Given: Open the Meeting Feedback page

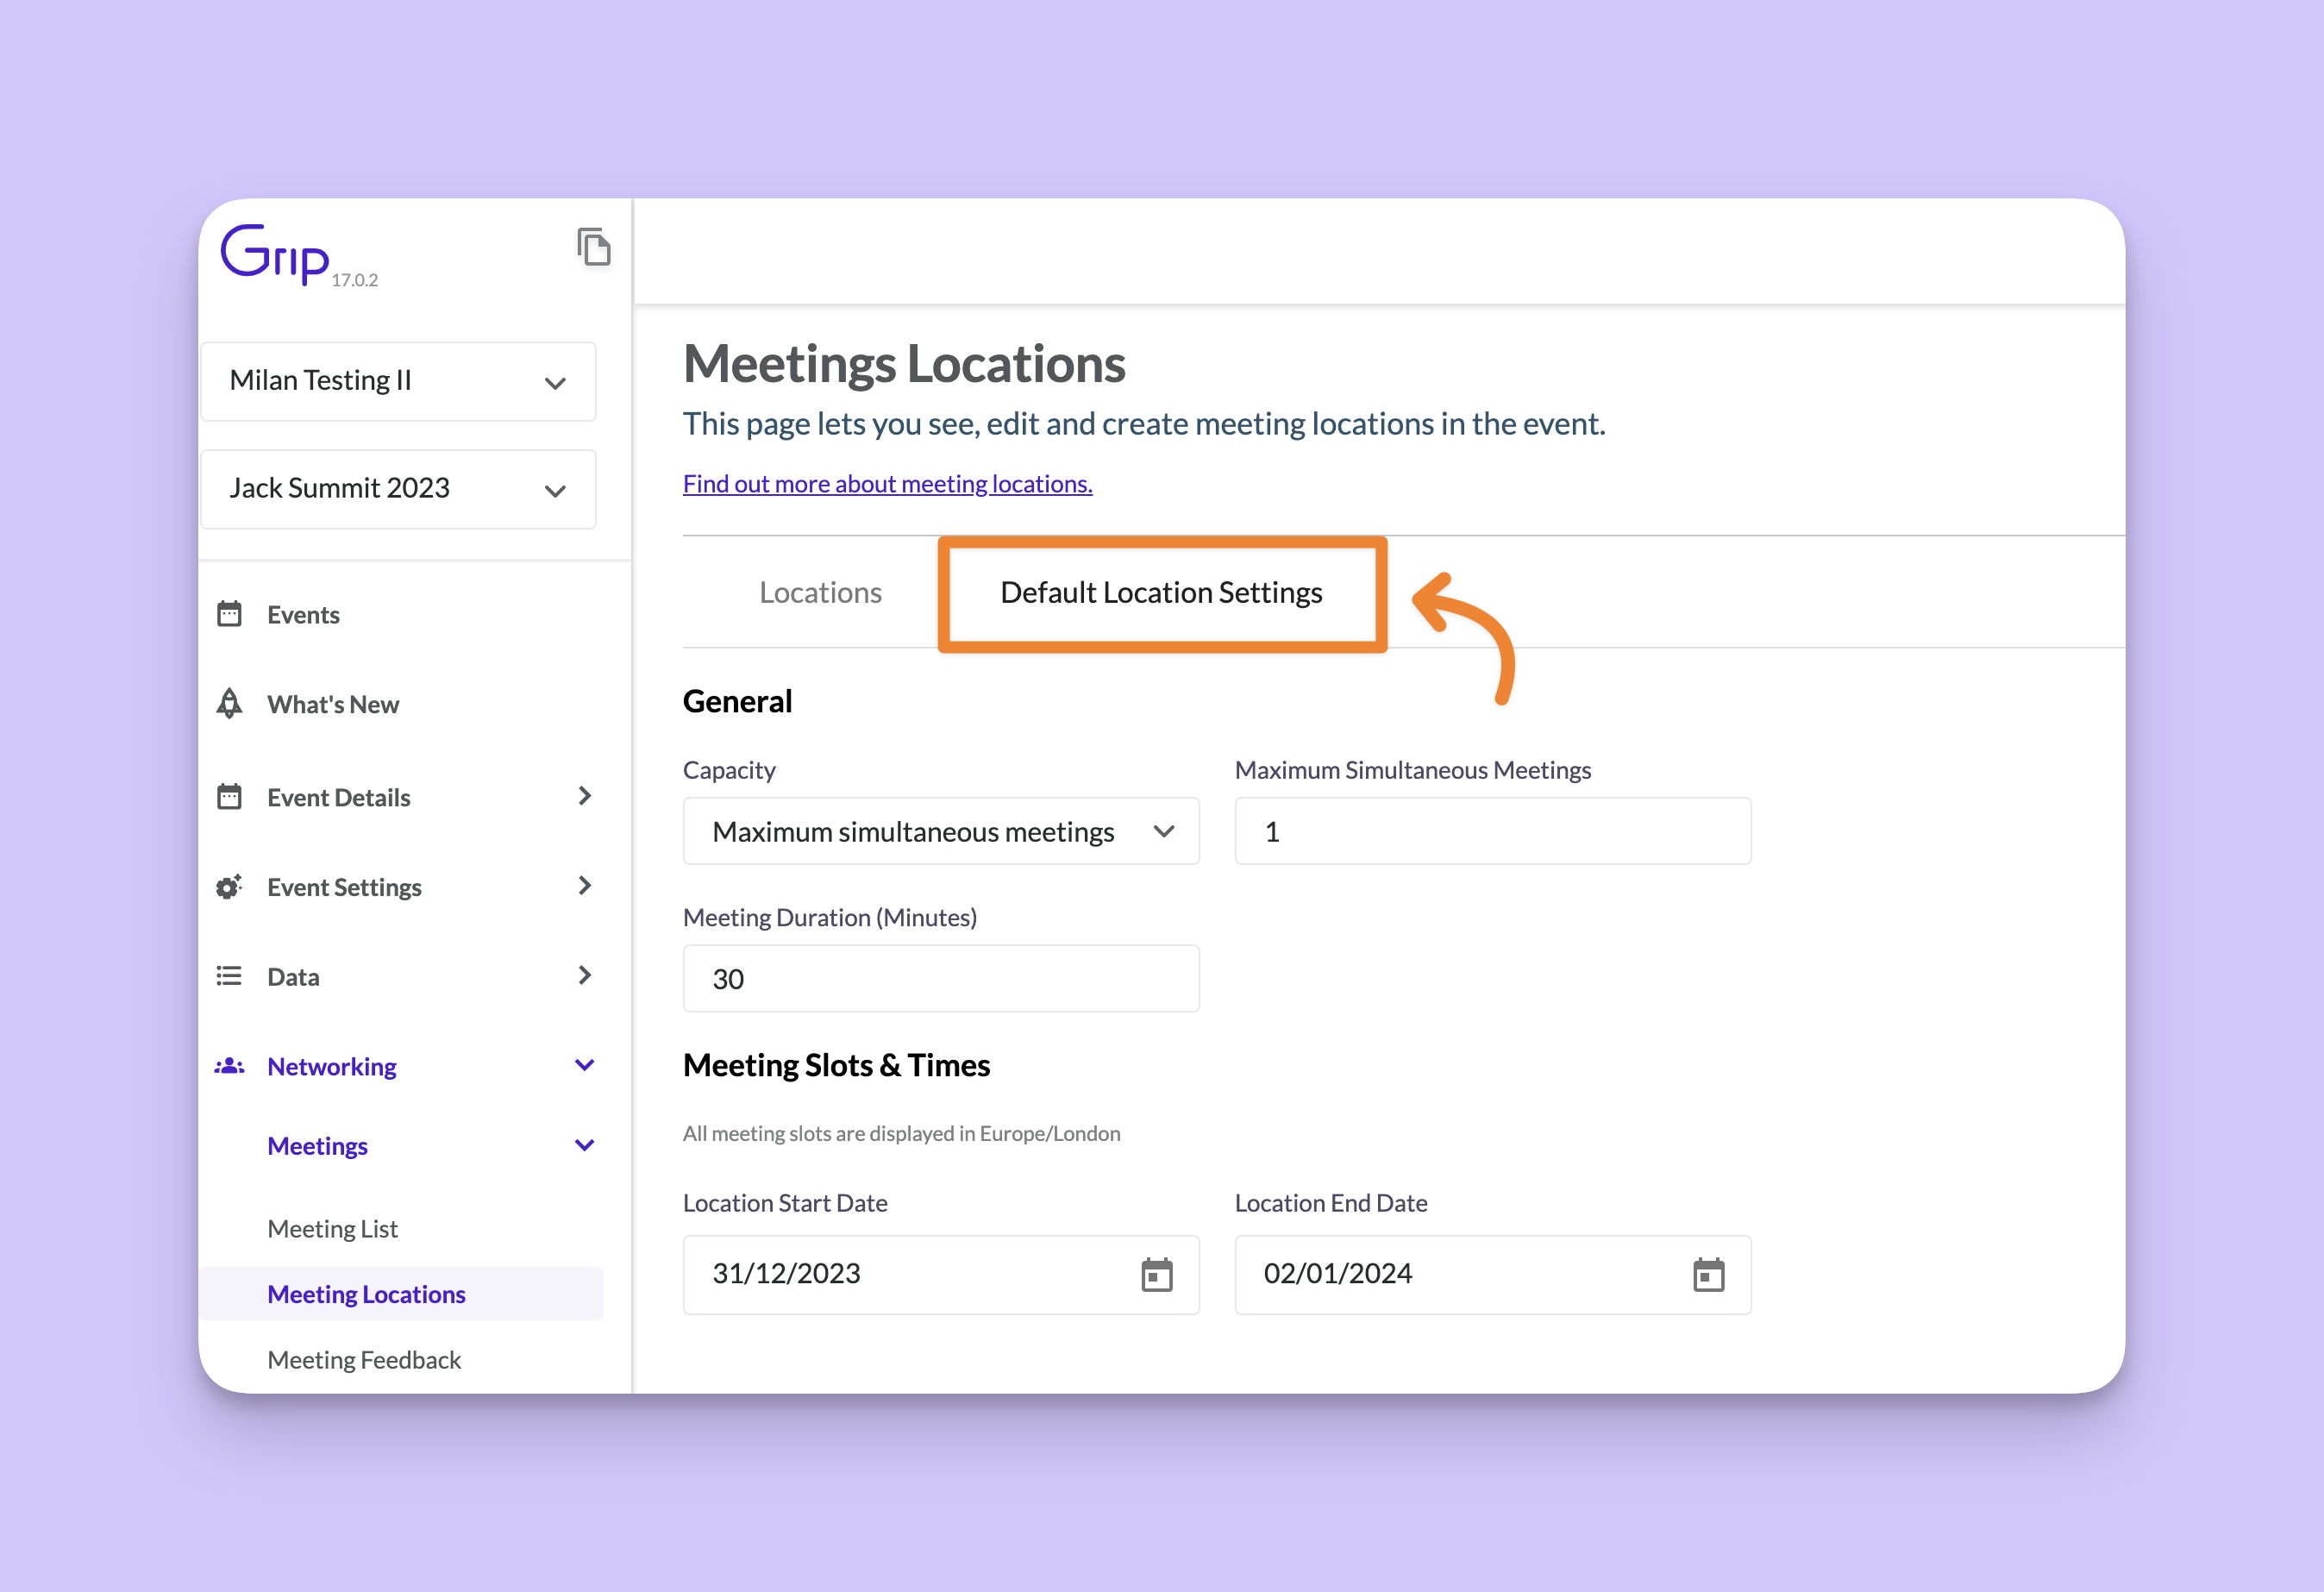Looking at the screenshot, I should point(364,1360).
